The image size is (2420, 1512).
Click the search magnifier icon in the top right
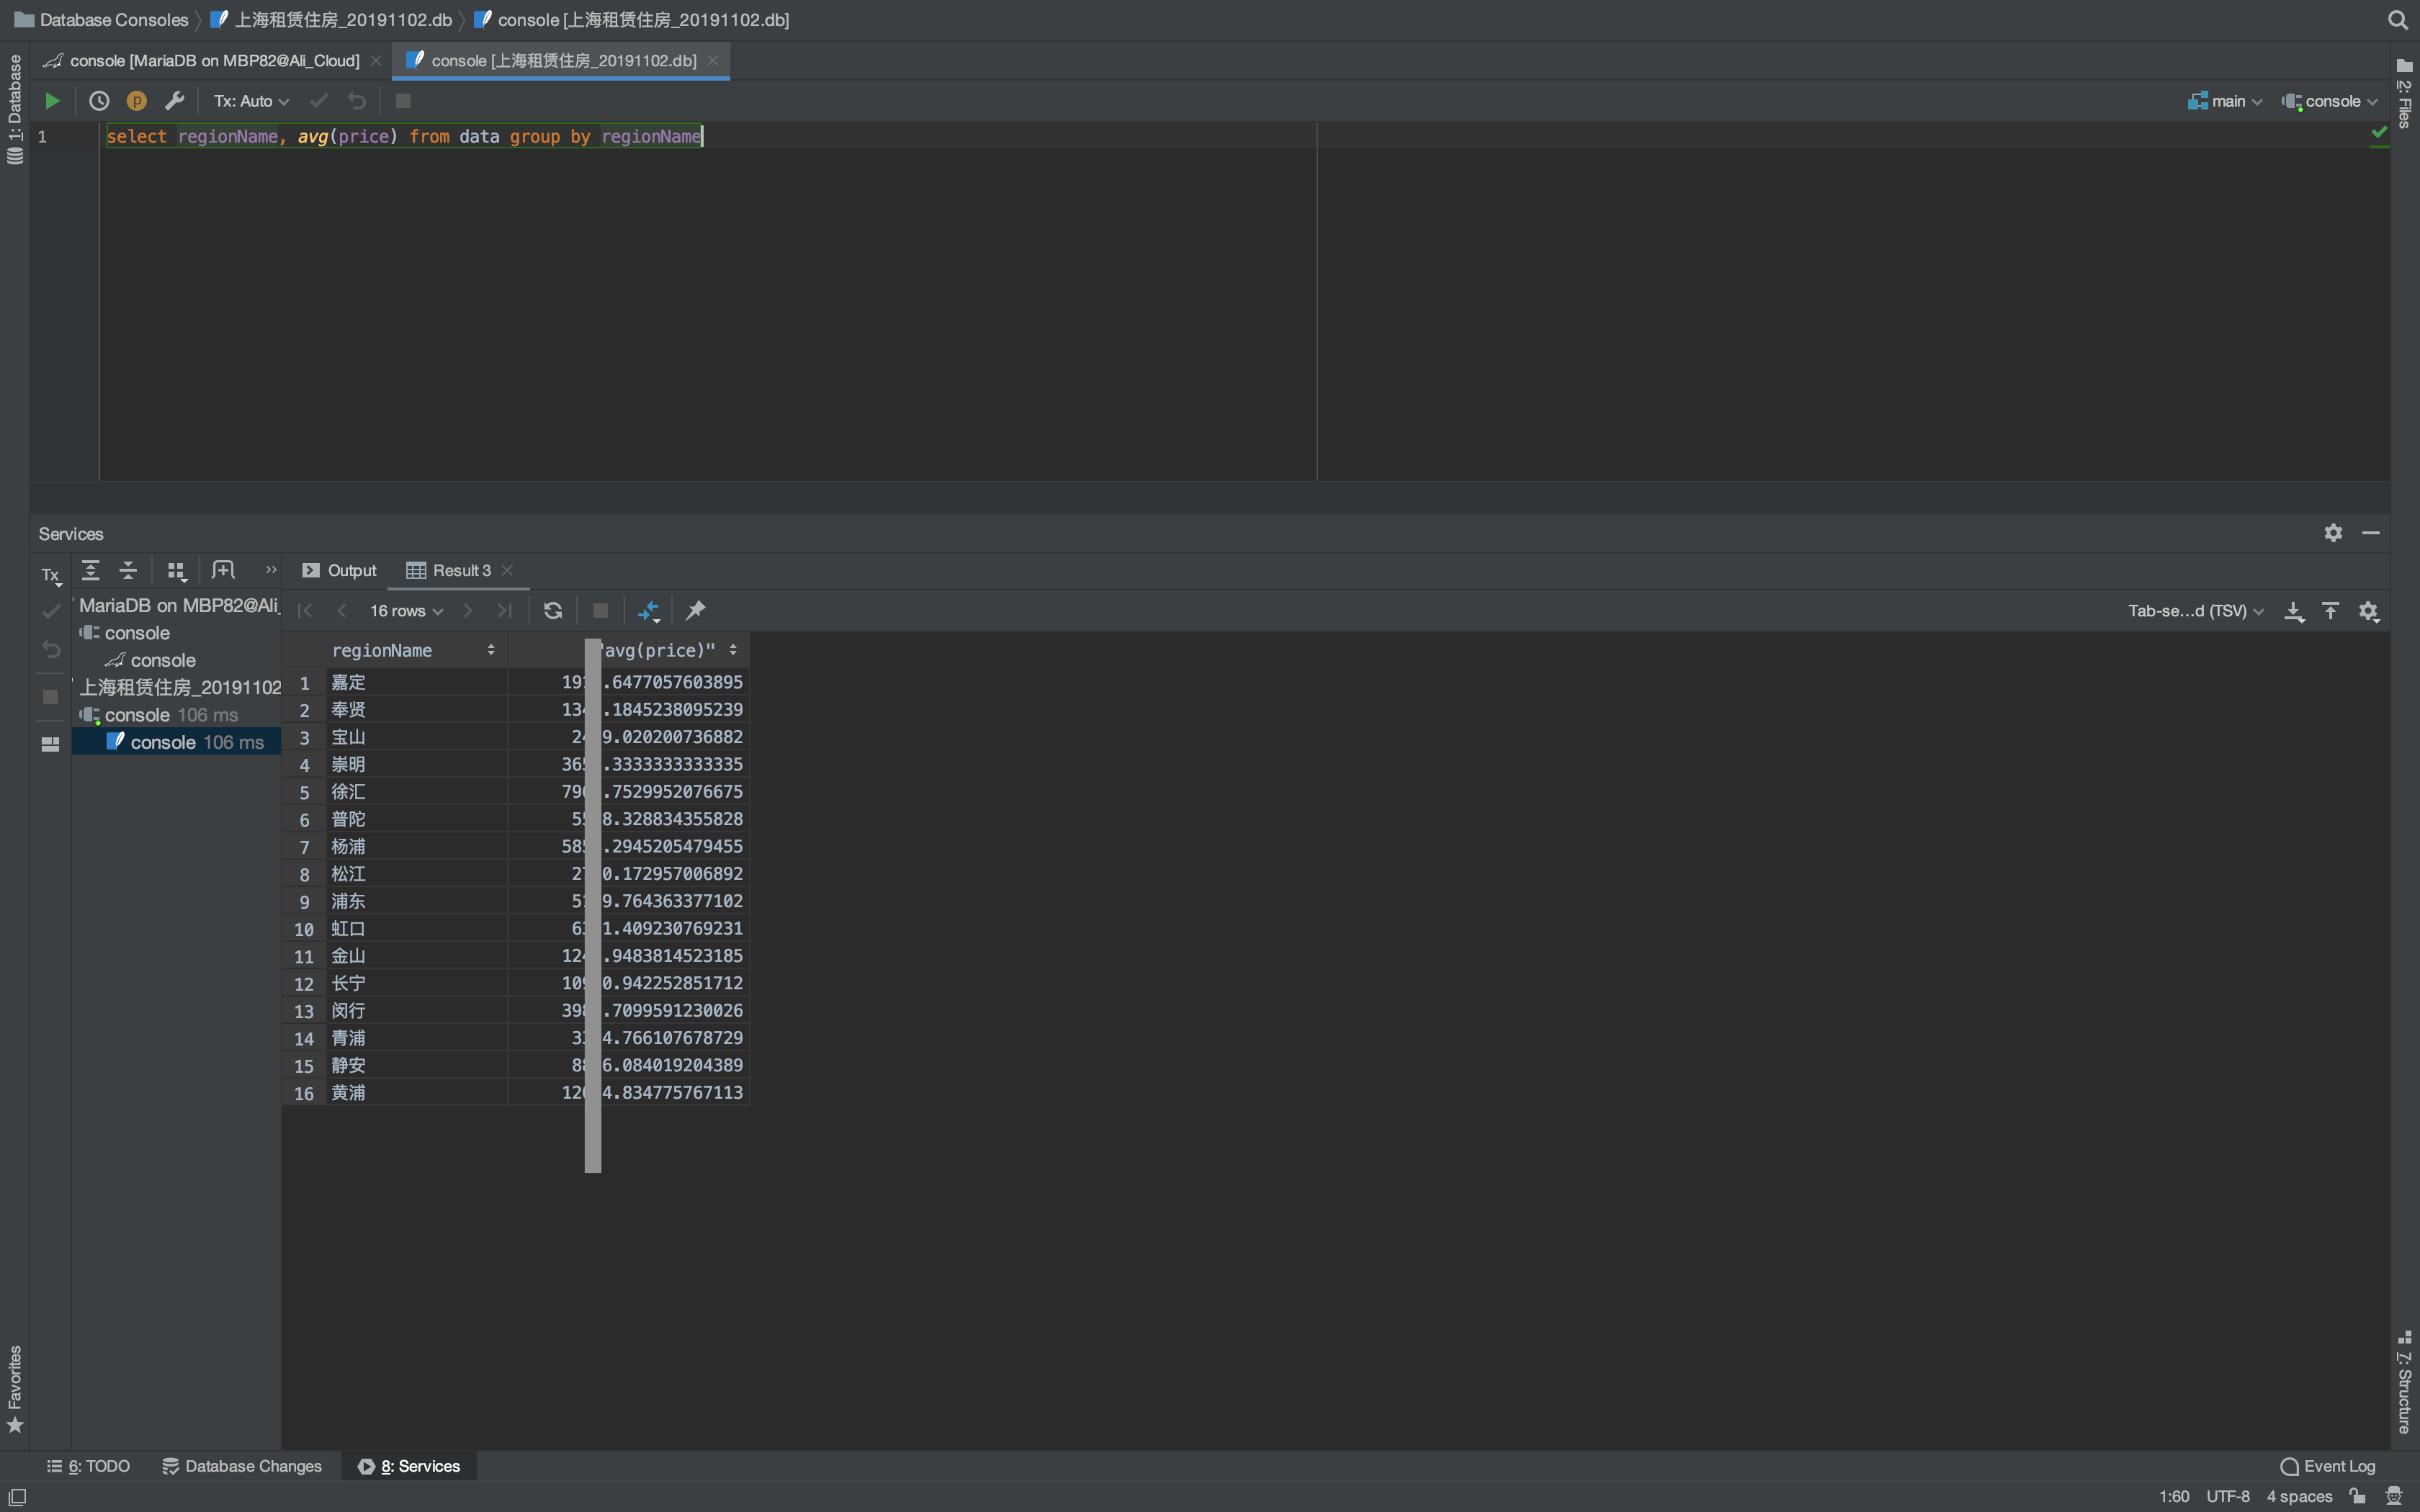[x=2397, y=20]
